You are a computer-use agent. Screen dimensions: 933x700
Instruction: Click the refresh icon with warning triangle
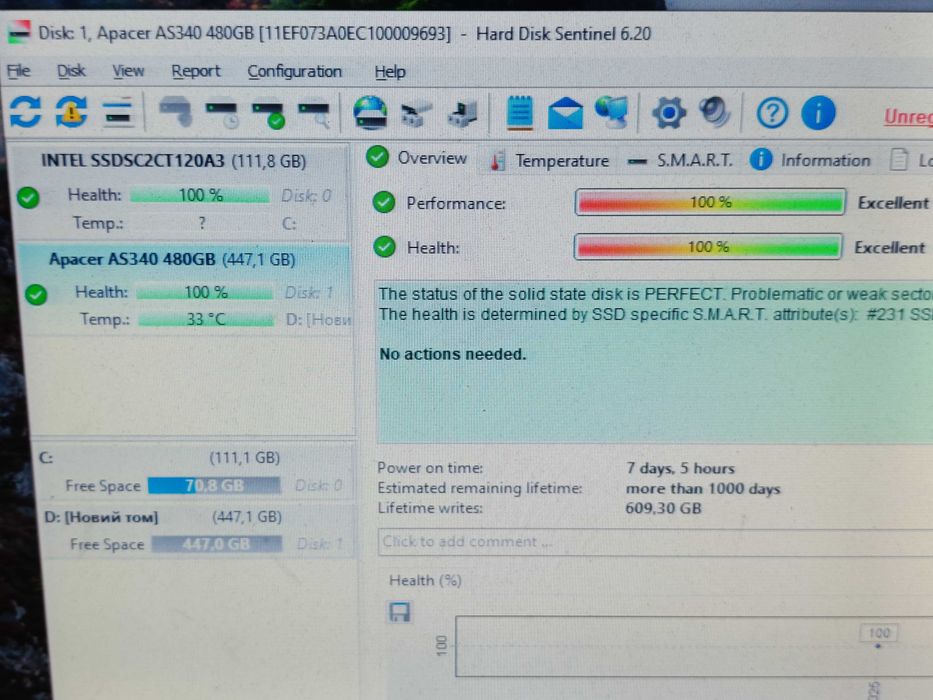tap(71, 112)
